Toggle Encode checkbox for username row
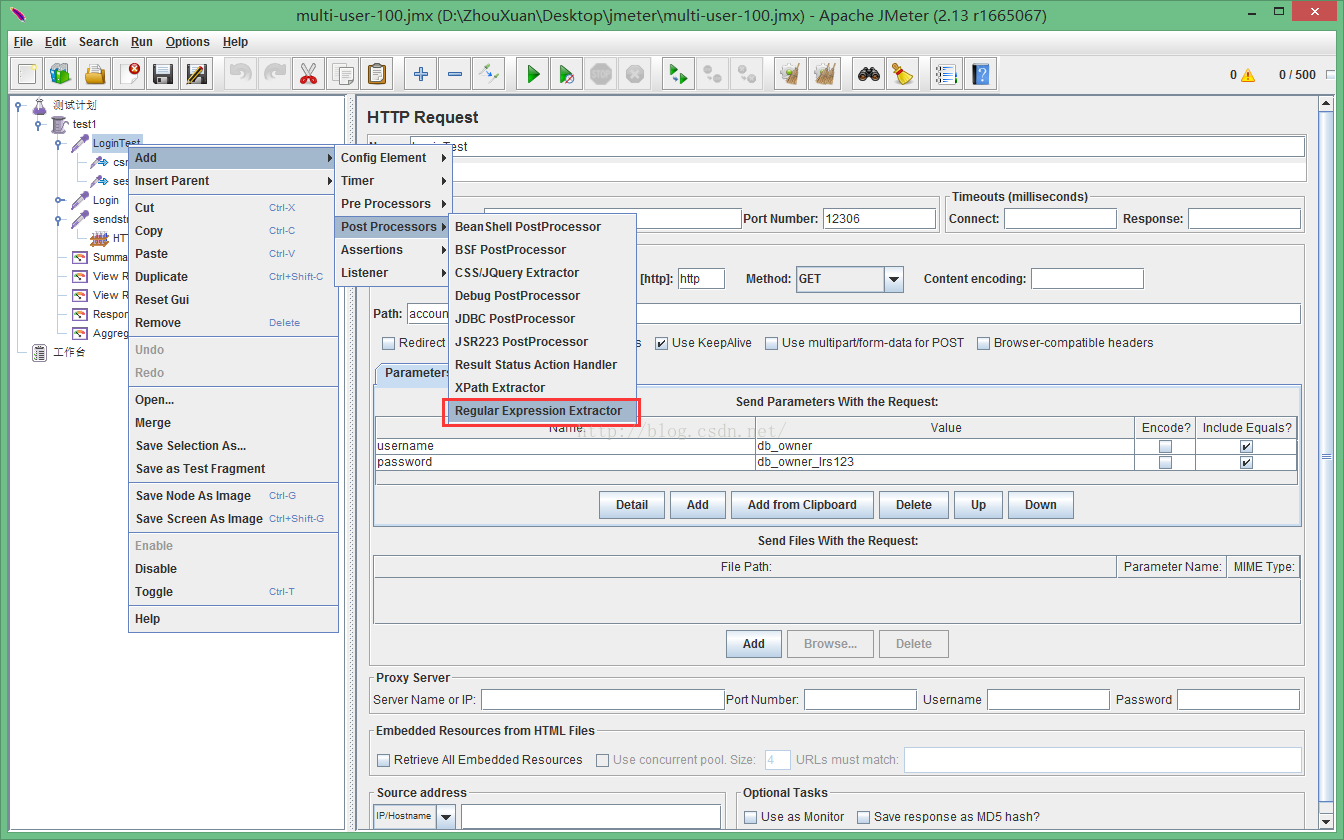Viewport: 1344px width, 840px height. pos(1165,446)
